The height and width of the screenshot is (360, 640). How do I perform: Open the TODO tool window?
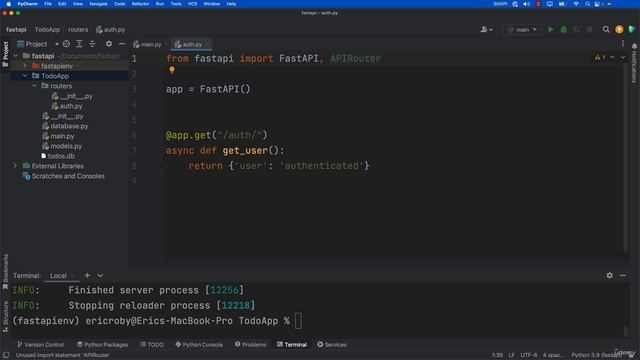(x=152, y=344)
